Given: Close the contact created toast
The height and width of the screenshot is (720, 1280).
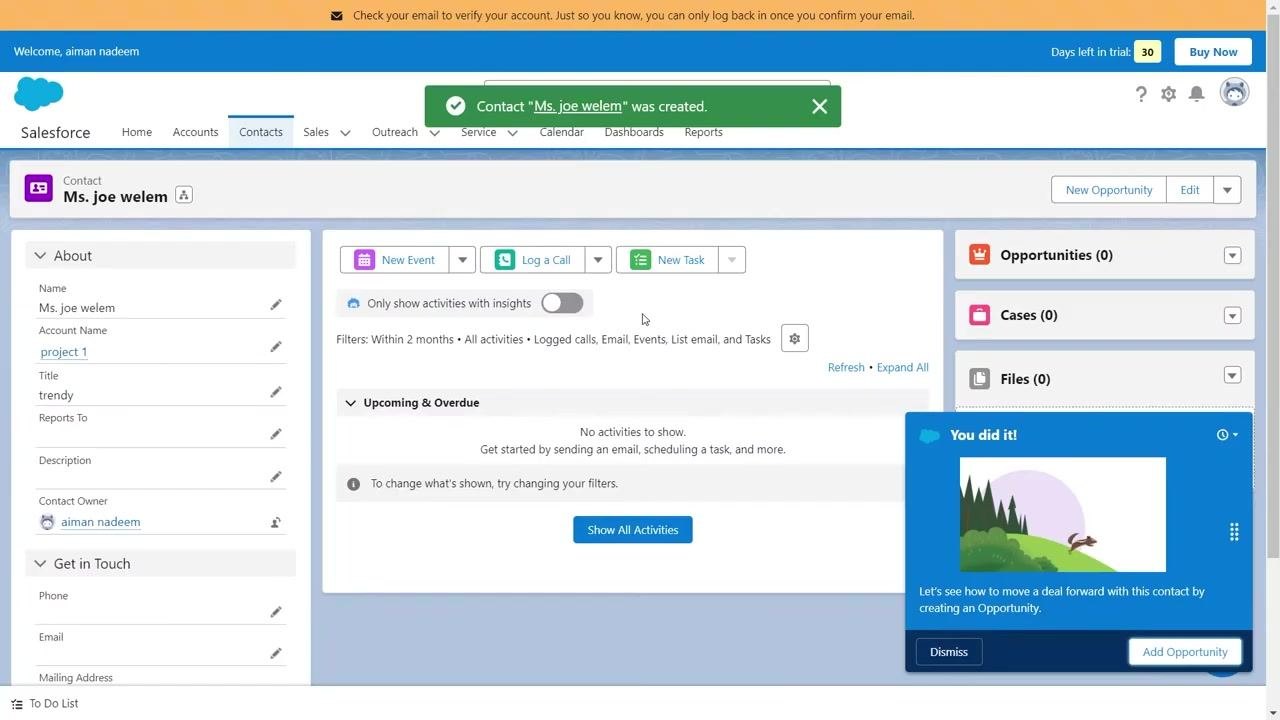Looking at the screenshot, I should (x=820, y=106).
